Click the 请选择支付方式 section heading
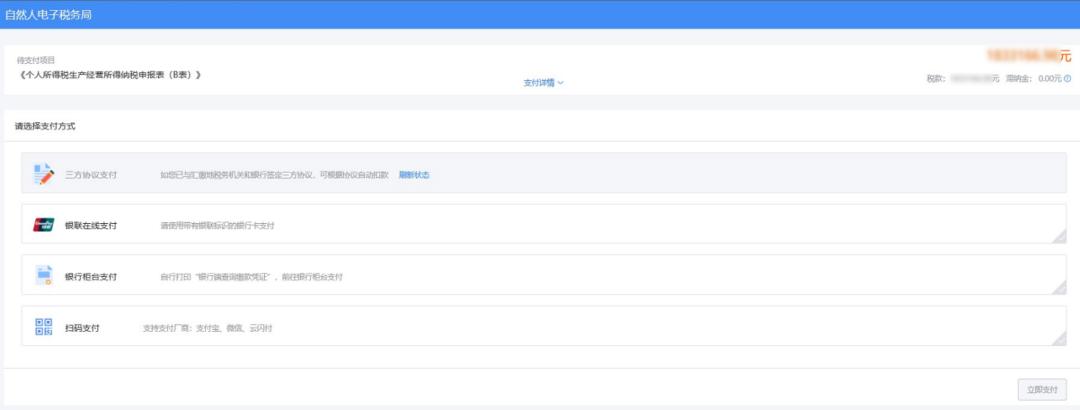 pyautogui.click(x=45, y=127)
